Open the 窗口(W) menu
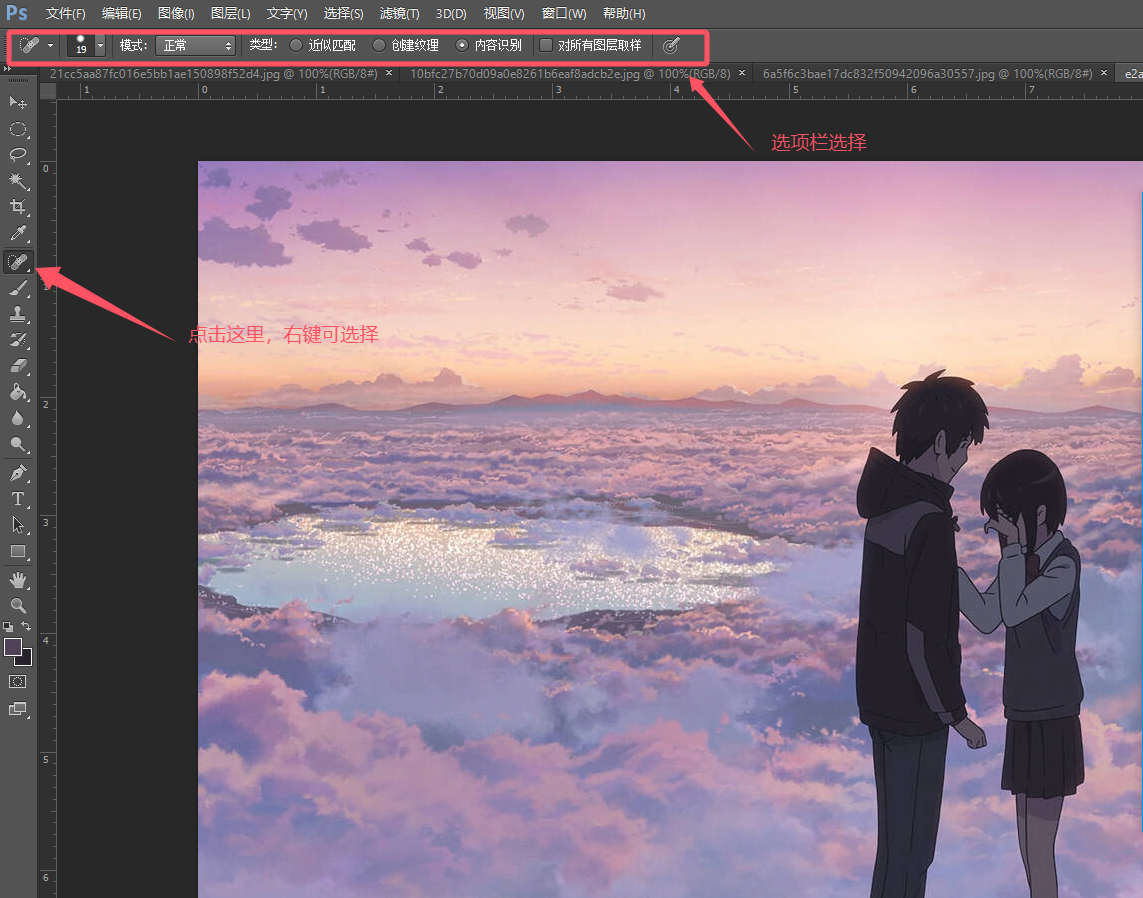1143x898 pixels. 564,13
